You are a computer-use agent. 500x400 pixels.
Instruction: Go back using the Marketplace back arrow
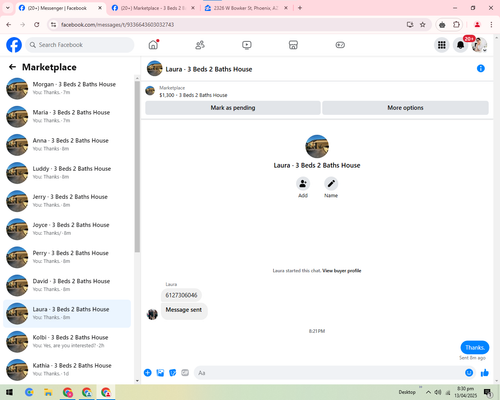(x=12, y=67)
